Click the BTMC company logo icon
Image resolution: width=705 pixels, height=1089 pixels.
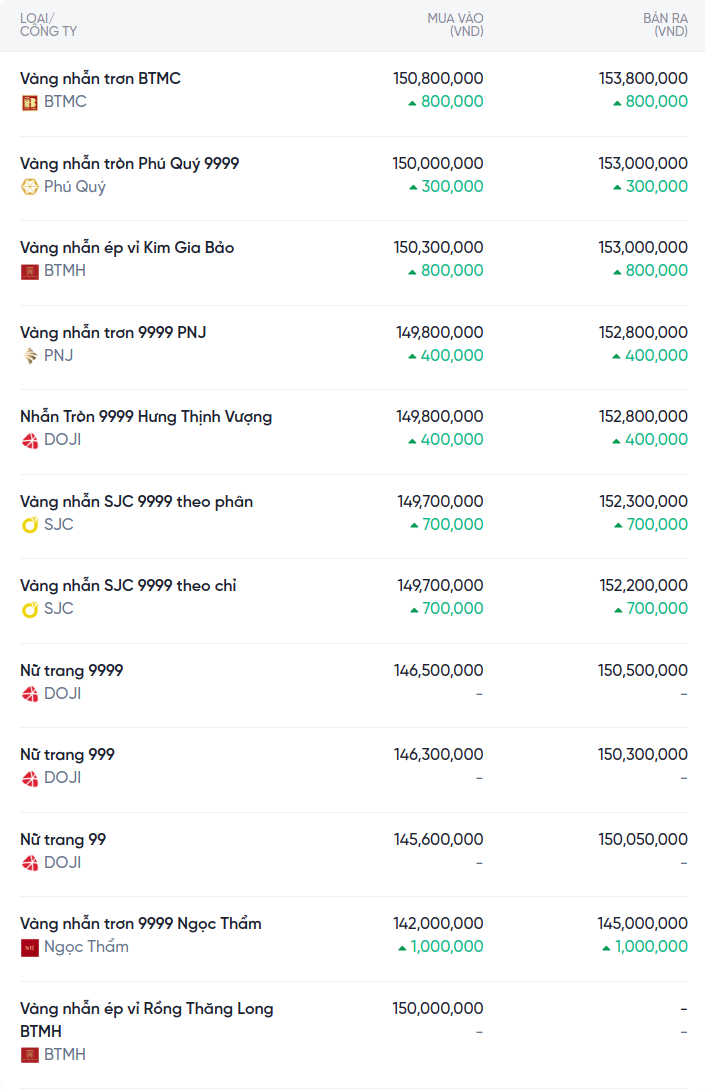pos(30,102)
